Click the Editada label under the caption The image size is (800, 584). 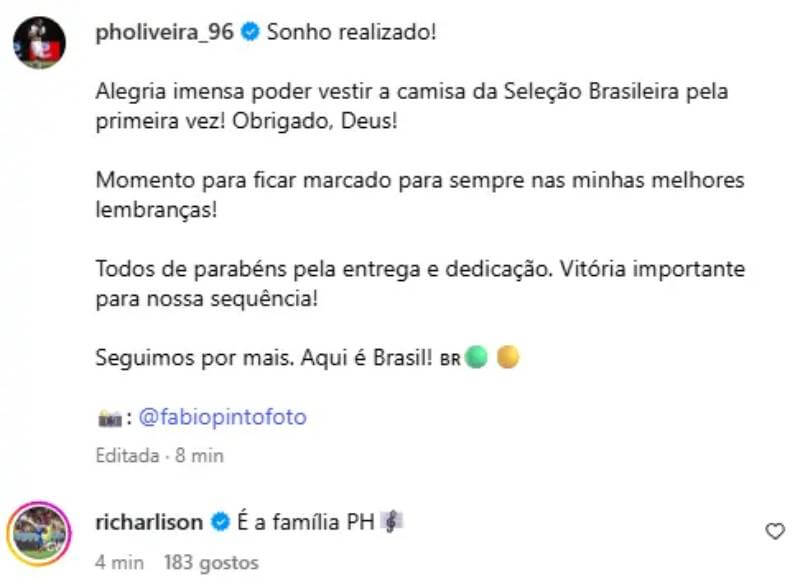126,455
